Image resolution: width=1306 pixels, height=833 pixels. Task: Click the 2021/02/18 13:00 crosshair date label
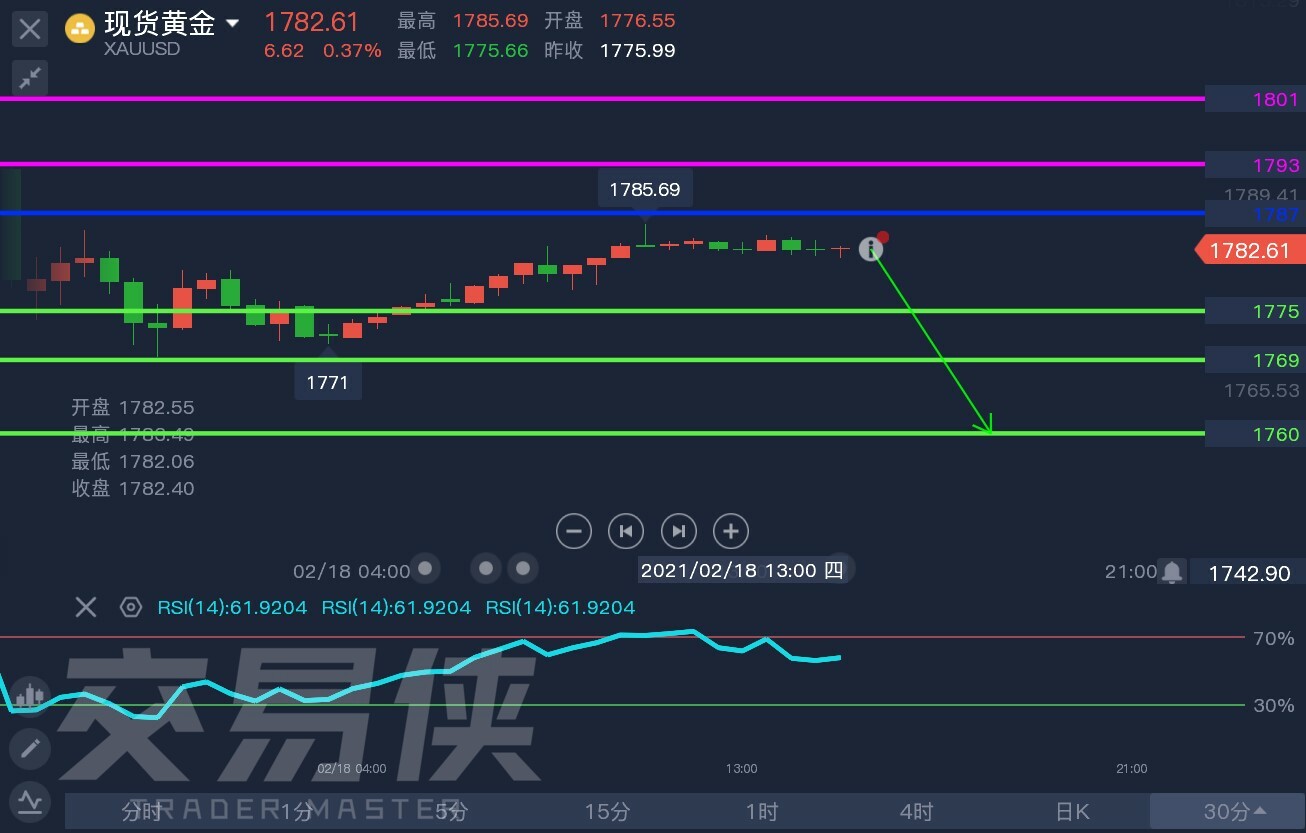[741, 571]
